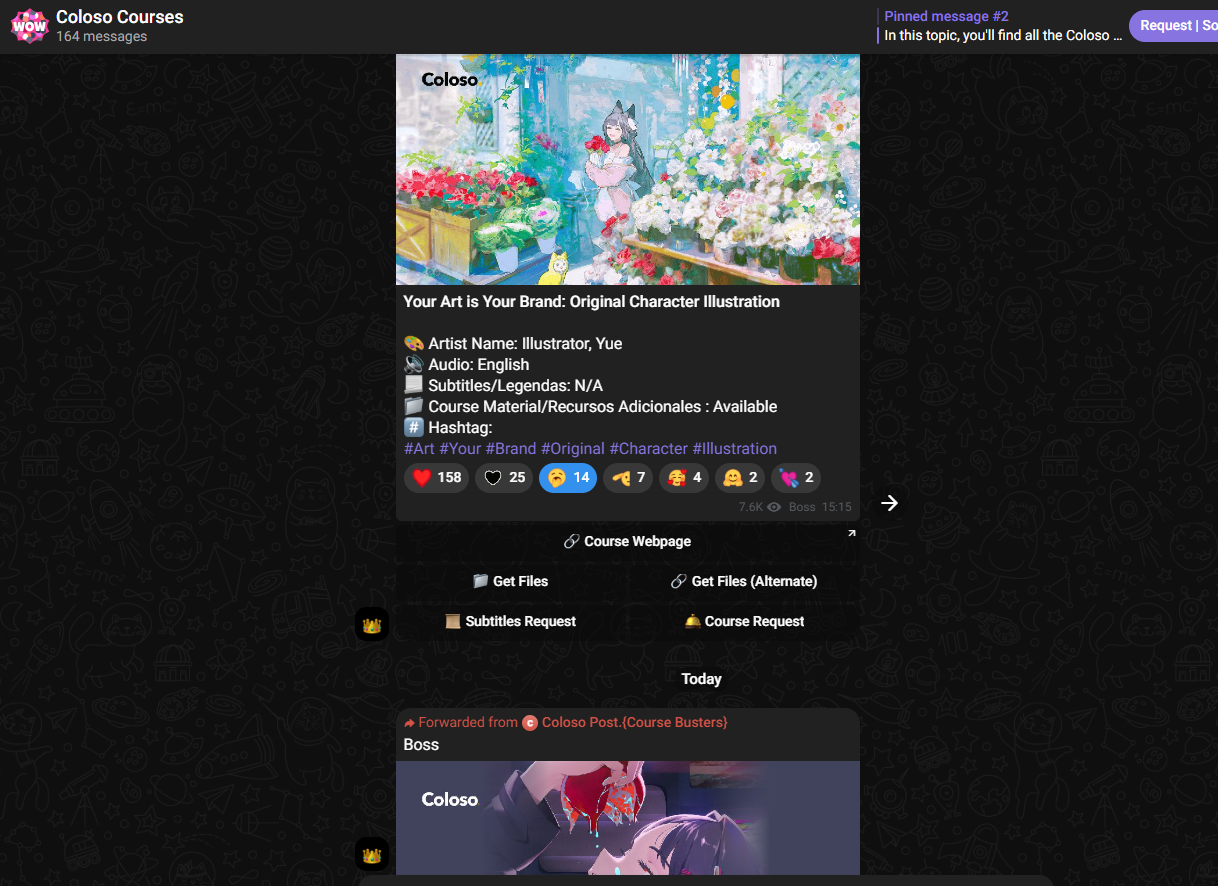Click the 'Boss' sender name in forwarded post

[x=421, y=745]
